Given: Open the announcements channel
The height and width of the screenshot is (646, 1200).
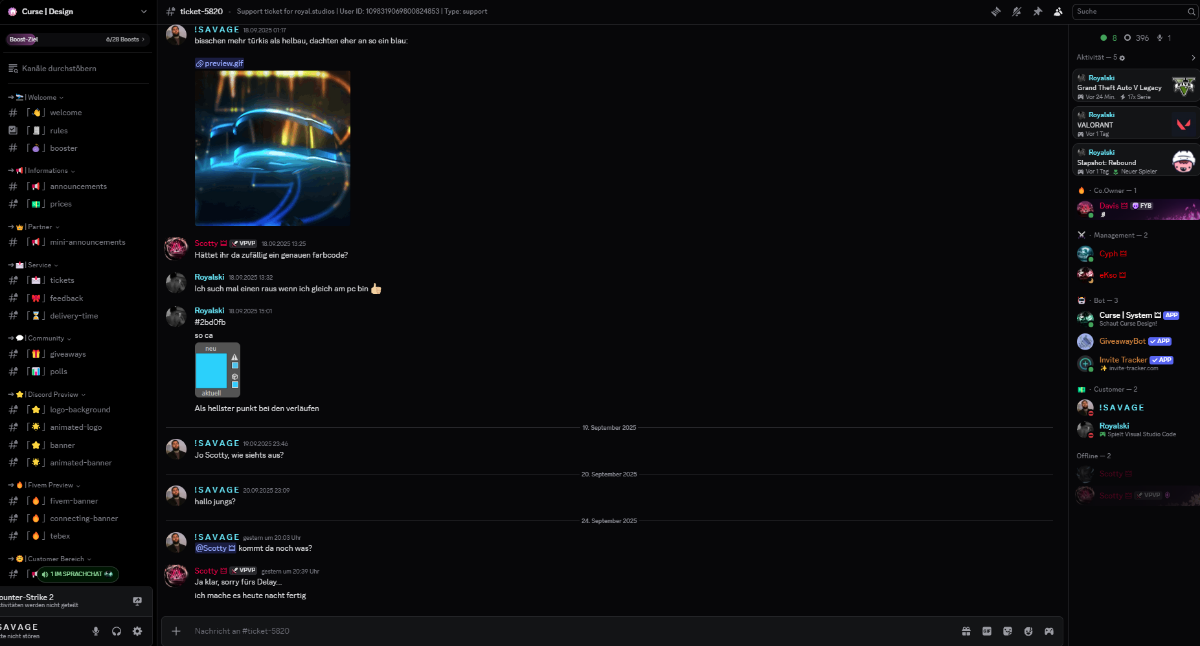Looking at the screenshot, I should pyautogui.click(x=78, y=186).
